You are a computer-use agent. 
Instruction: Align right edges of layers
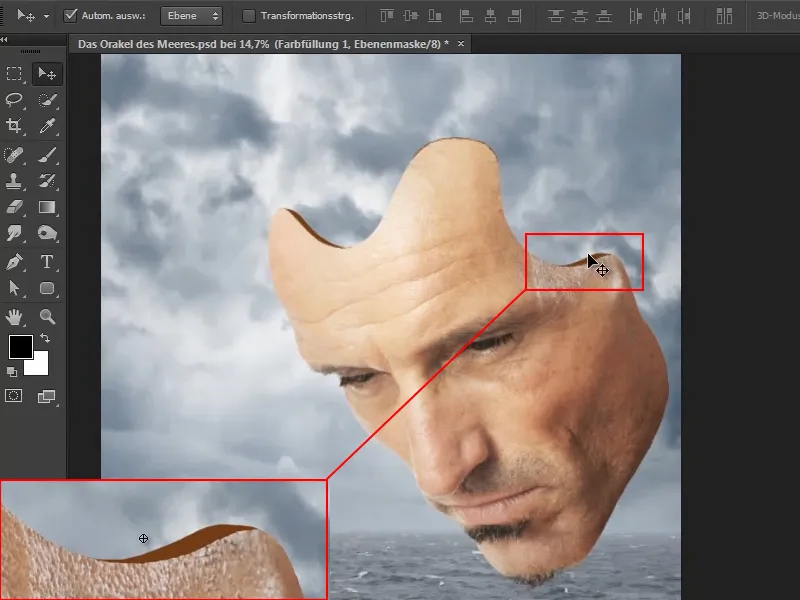click(x=514, y=16)
